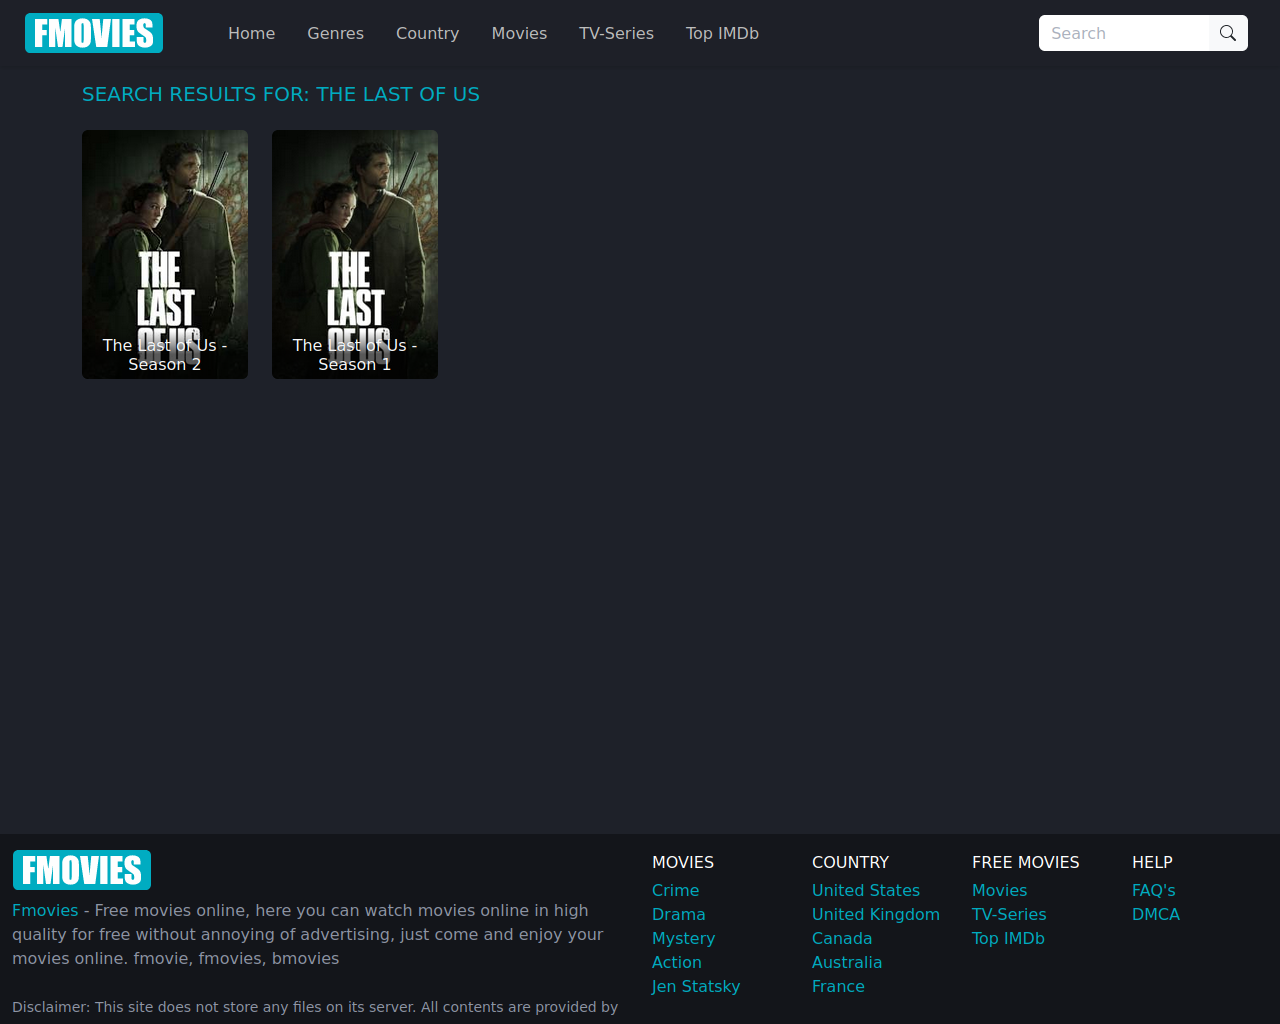
Task: Open The Last of Us Season 1 poster
Action: click(355, 254)
